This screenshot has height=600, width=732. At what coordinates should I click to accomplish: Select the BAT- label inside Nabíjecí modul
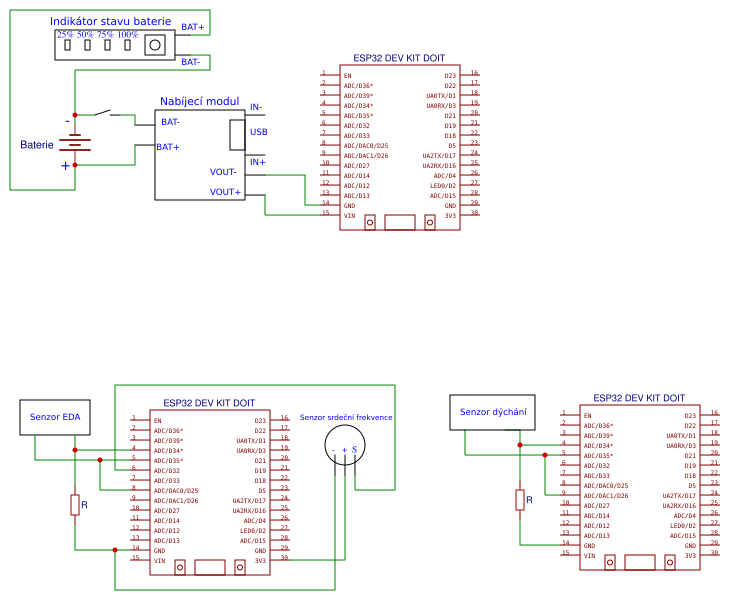coord(170,122)
